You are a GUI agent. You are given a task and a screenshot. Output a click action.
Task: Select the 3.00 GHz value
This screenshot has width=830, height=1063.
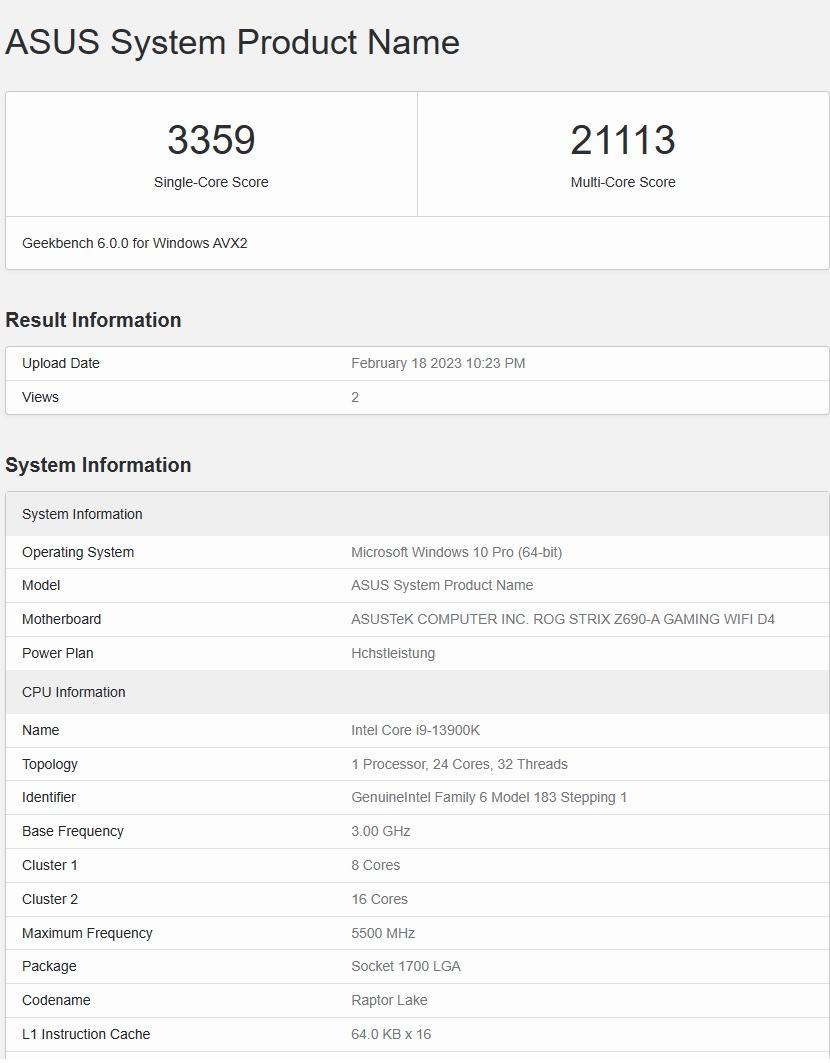click(381, 831)
